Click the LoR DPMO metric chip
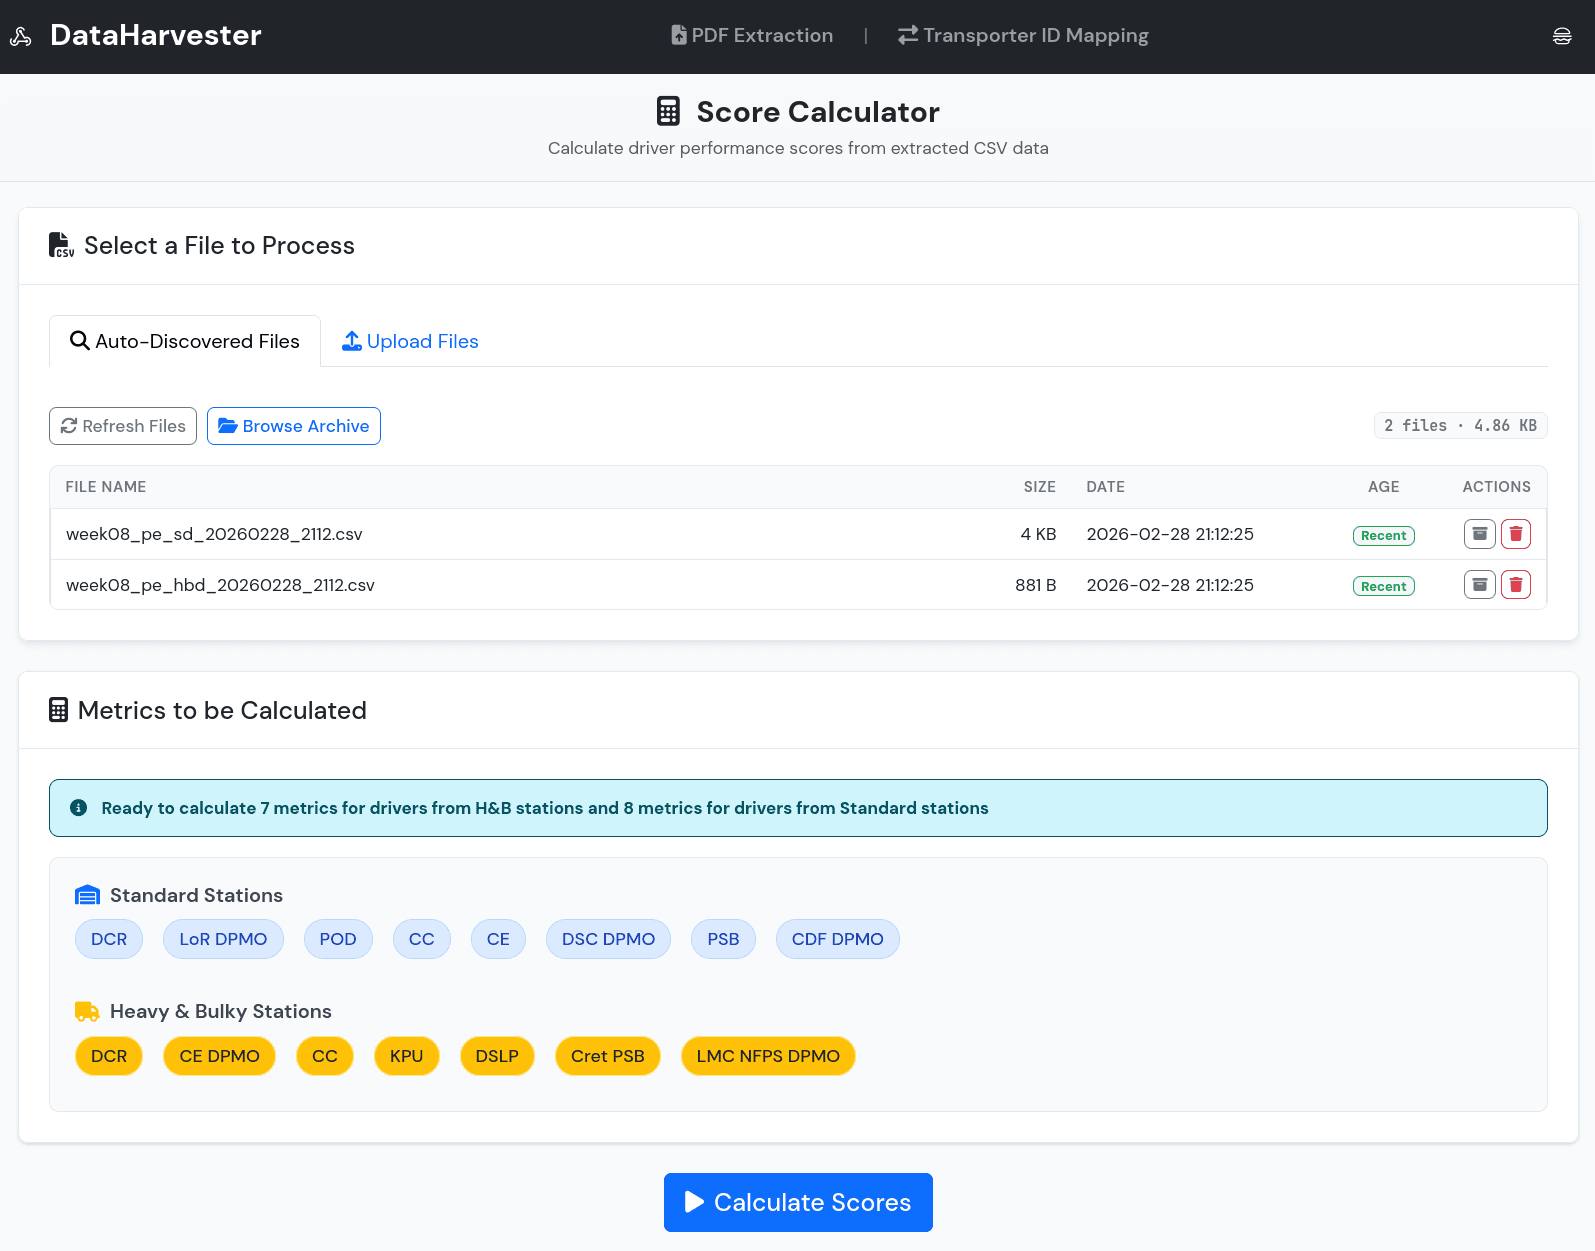This screenshot has height=1251, width=1595. 223,939
